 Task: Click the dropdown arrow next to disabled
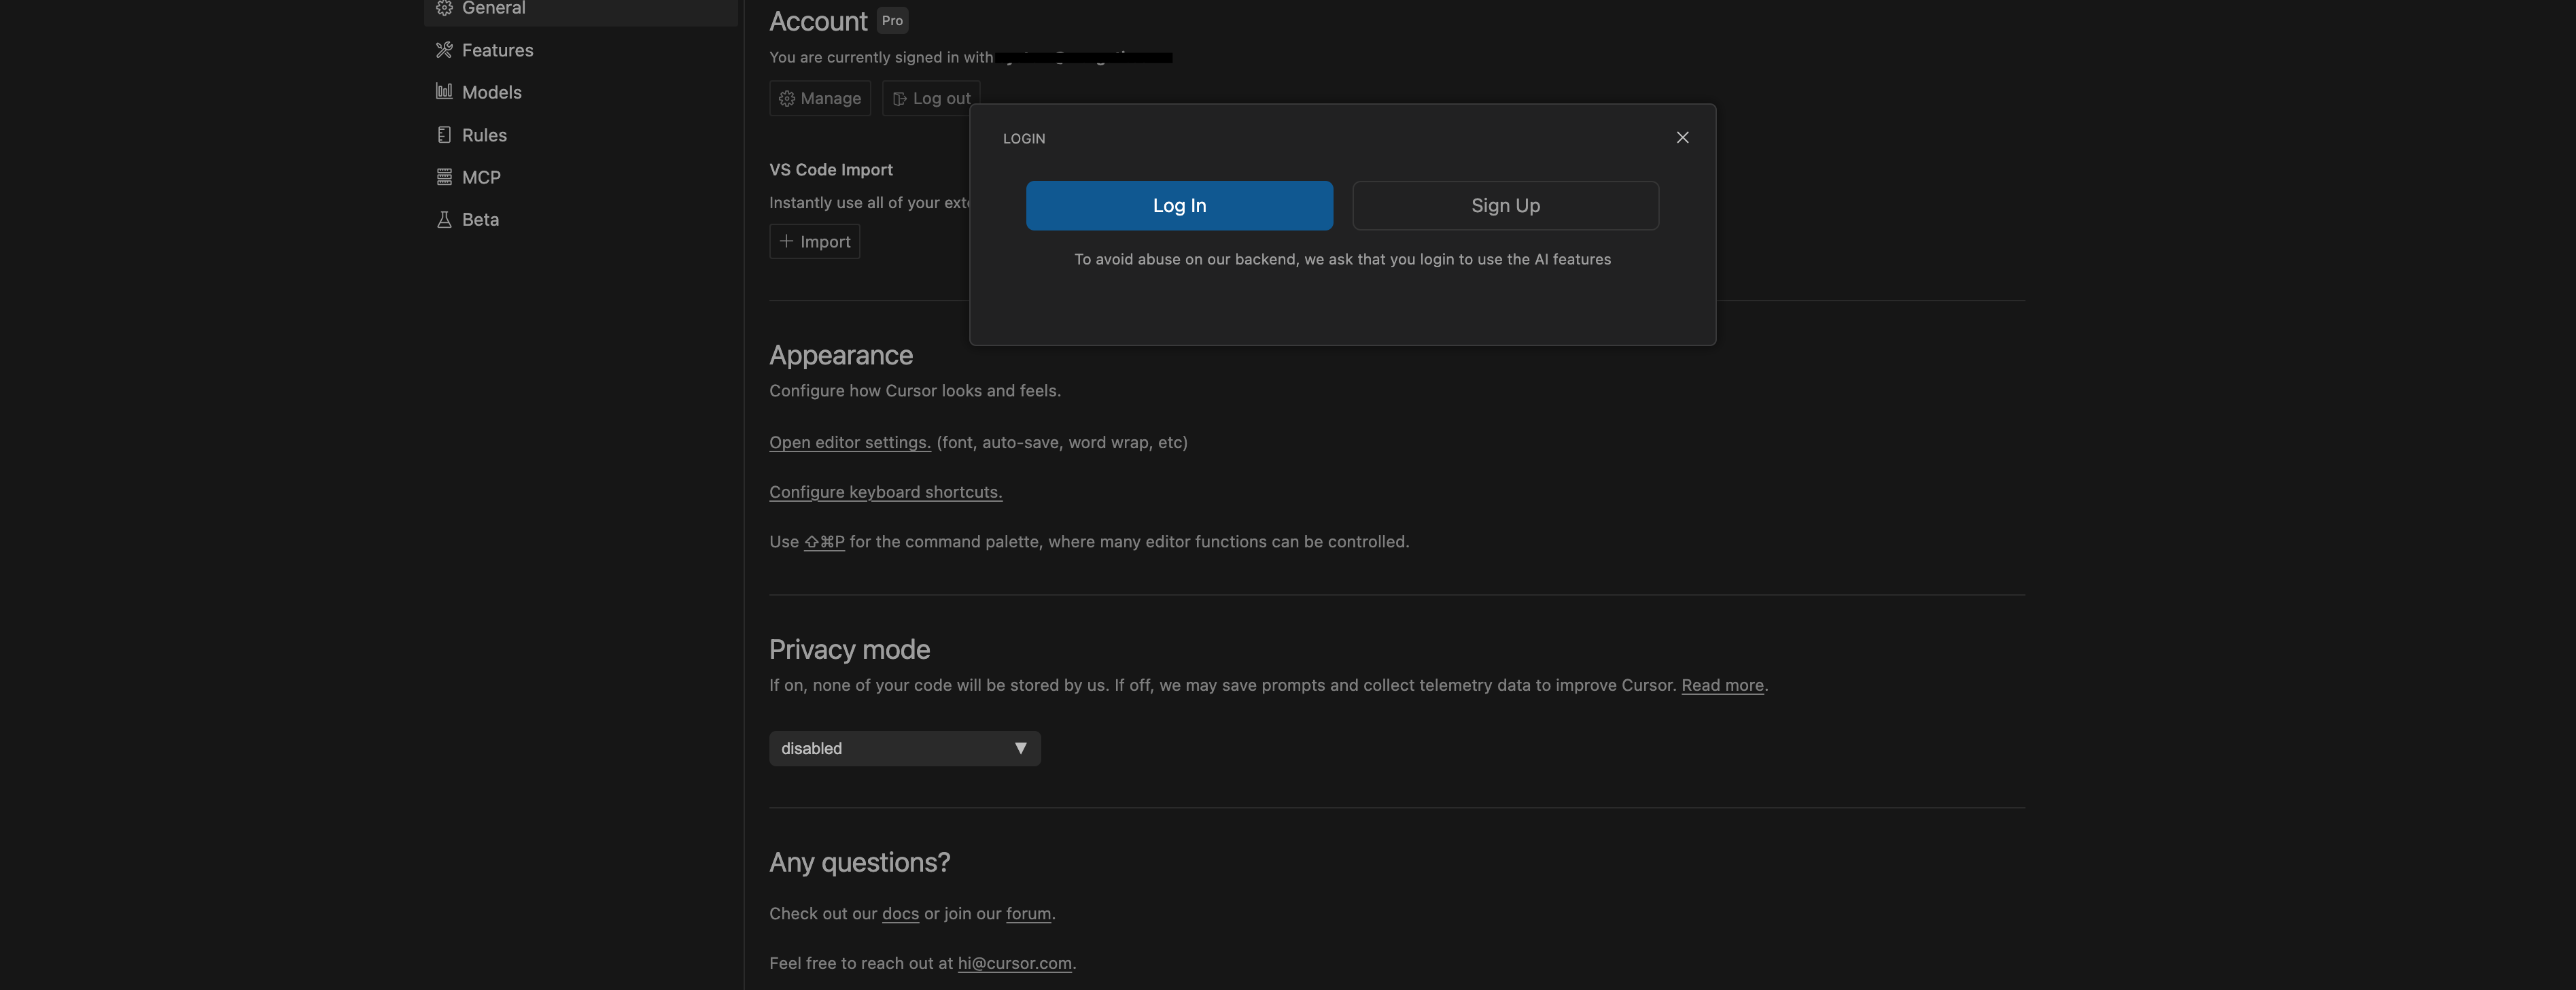coord(1020,748)
